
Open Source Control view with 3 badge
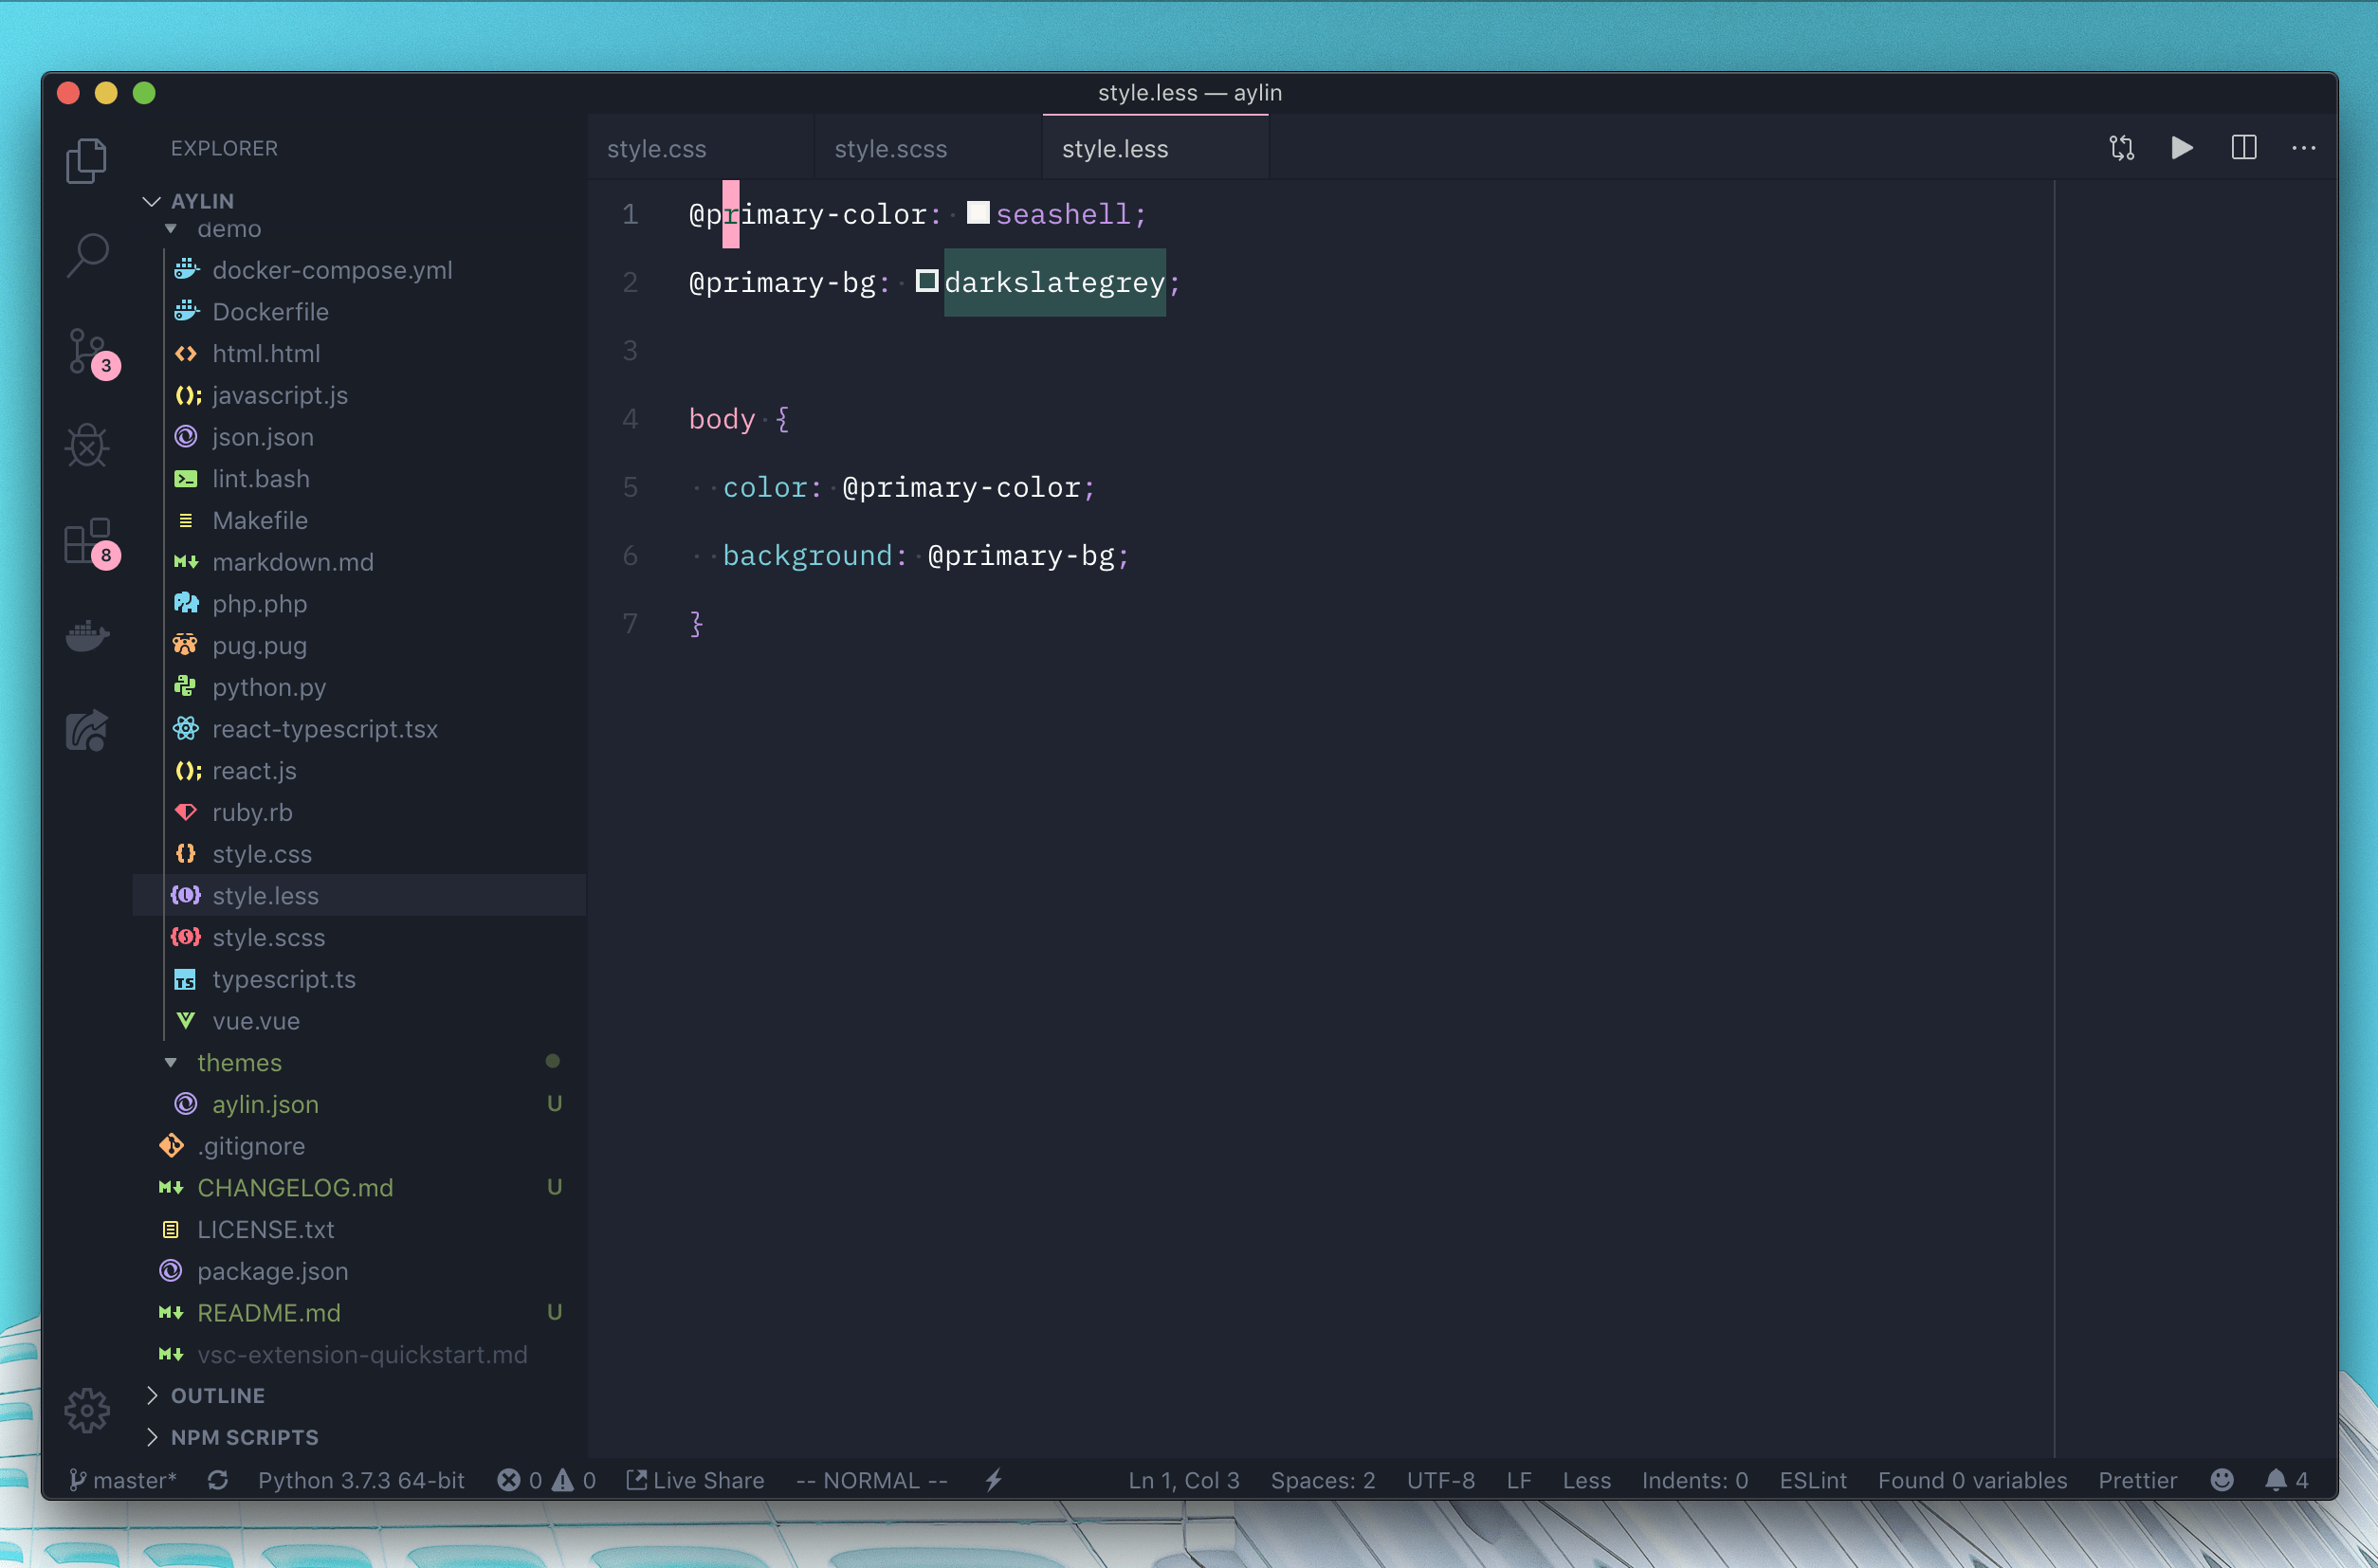point(88,351)
